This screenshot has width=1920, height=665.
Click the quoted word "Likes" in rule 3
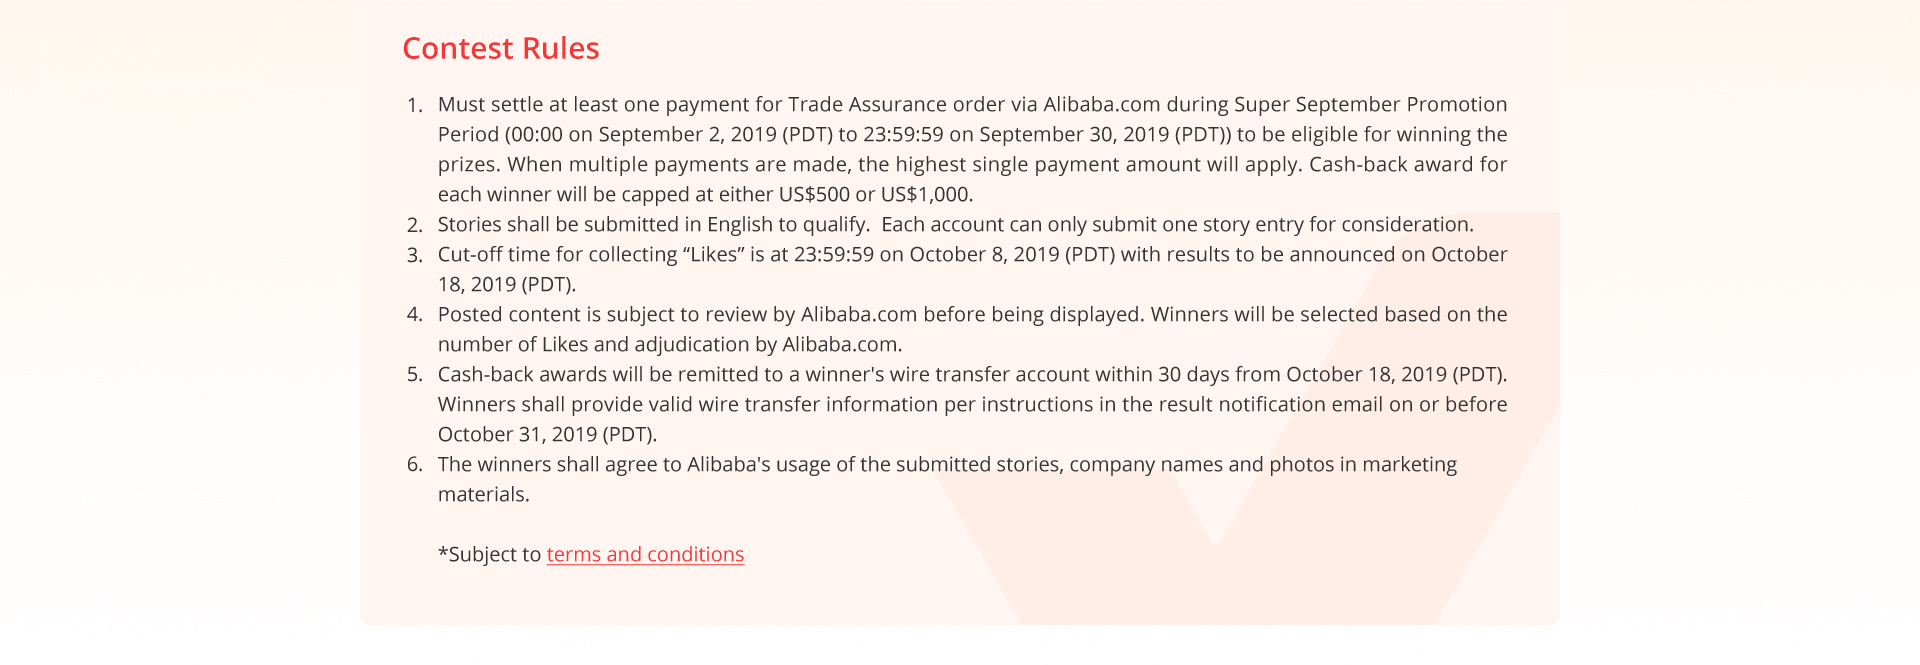pyautogui.click(x=714, y=255)
